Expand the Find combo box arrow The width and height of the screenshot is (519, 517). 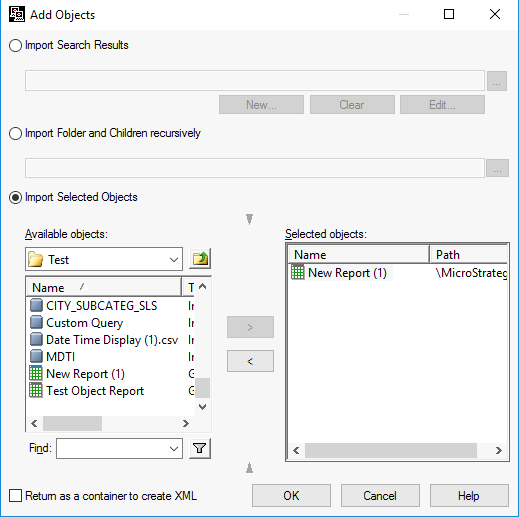tap(174, 449)
